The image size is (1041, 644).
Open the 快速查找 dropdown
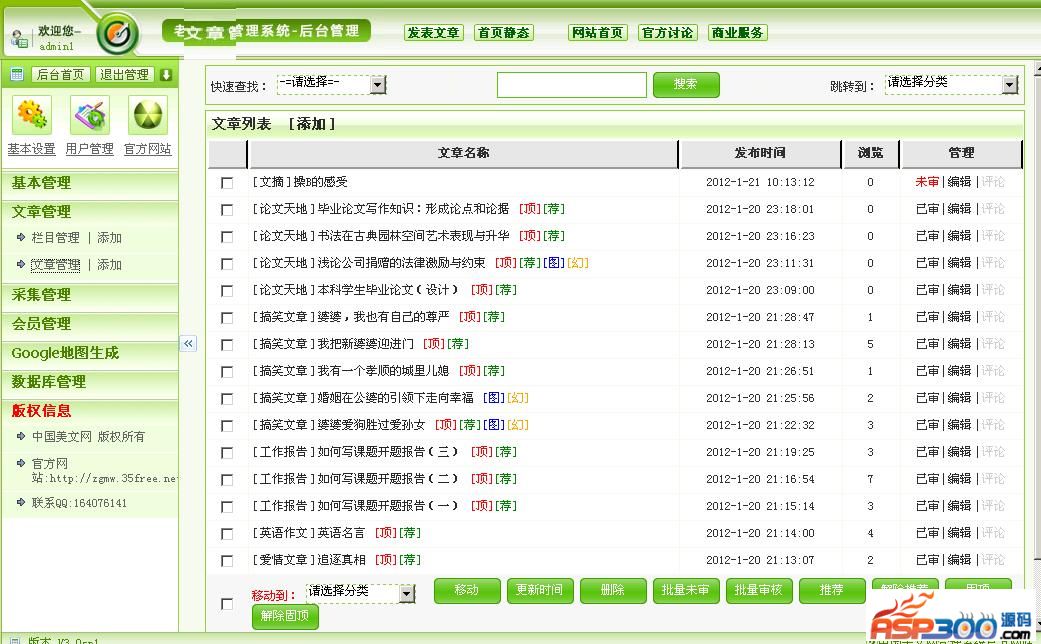pos(331,84)
